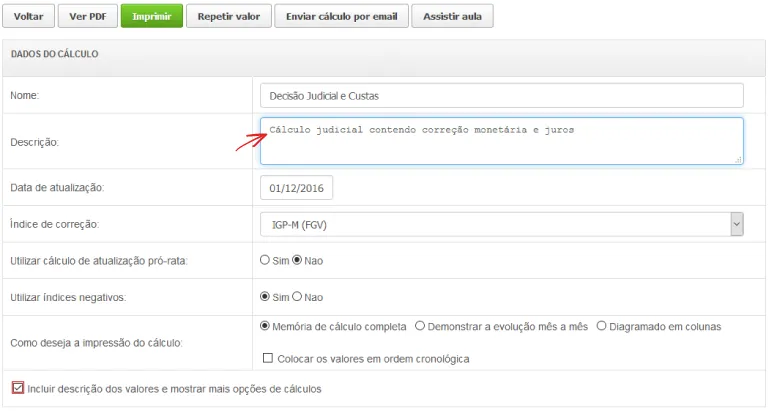Open the Ver PDF option
The image size is (771, 411).
click(87, 17)
